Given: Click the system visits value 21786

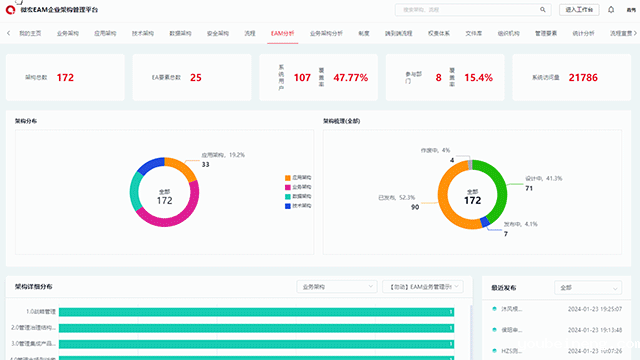Looking at the screenshot, I should tap(583, 78).
